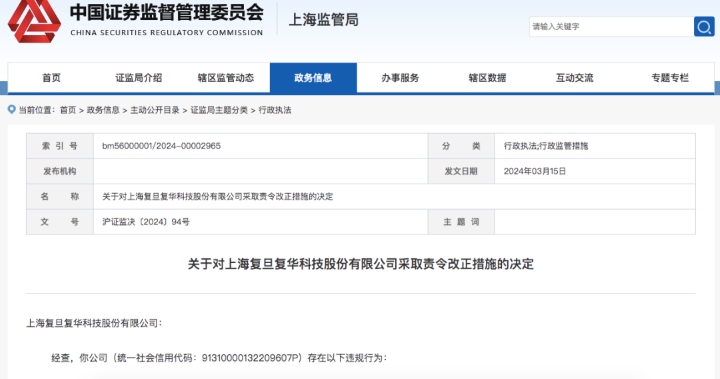Click the 索引号 label cell
The width and height of the screenshot is (720, 379).
(60, 146)
